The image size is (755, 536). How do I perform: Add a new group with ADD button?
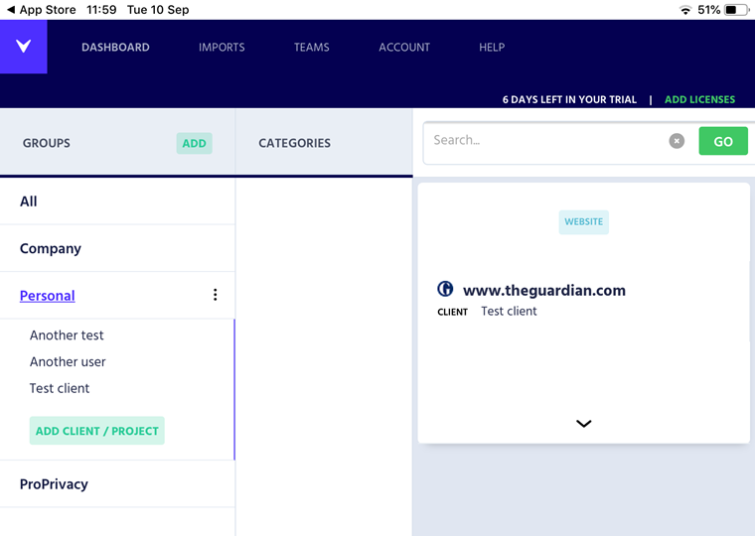(x=194, y=143)
